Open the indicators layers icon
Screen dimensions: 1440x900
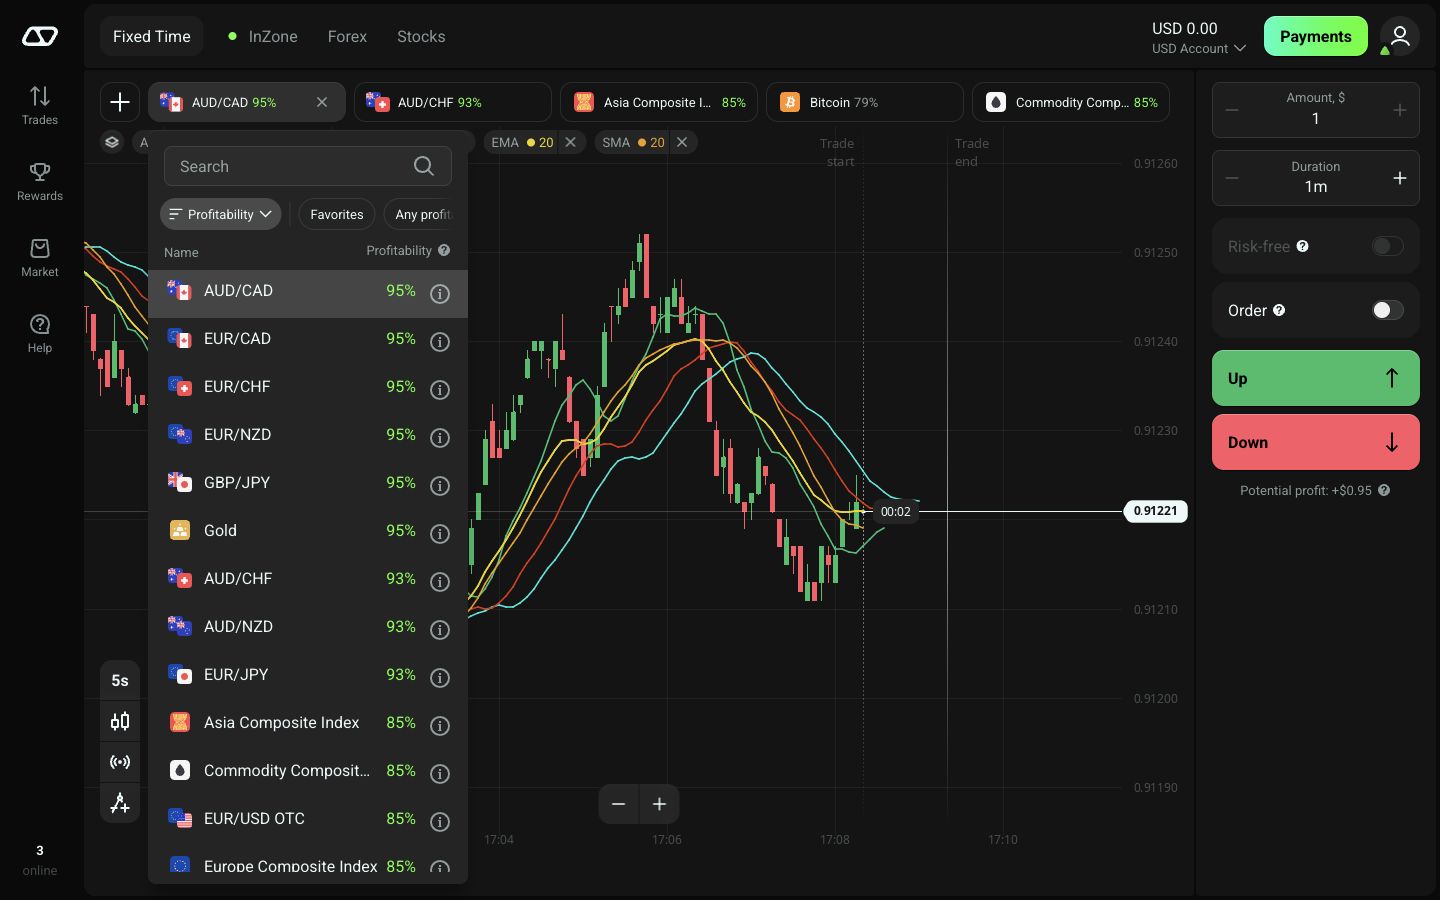click(x=112, y=142)
